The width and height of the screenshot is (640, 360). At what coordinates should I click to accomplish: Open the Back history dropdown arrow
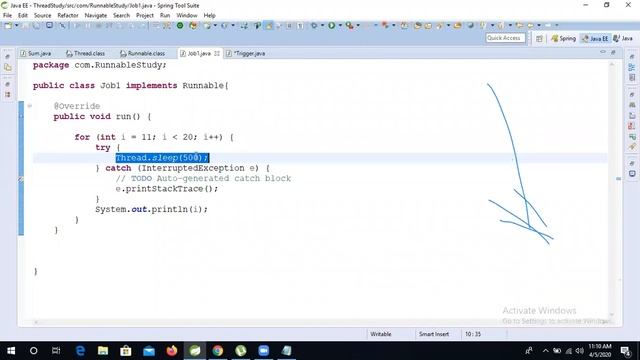(539, 26)
